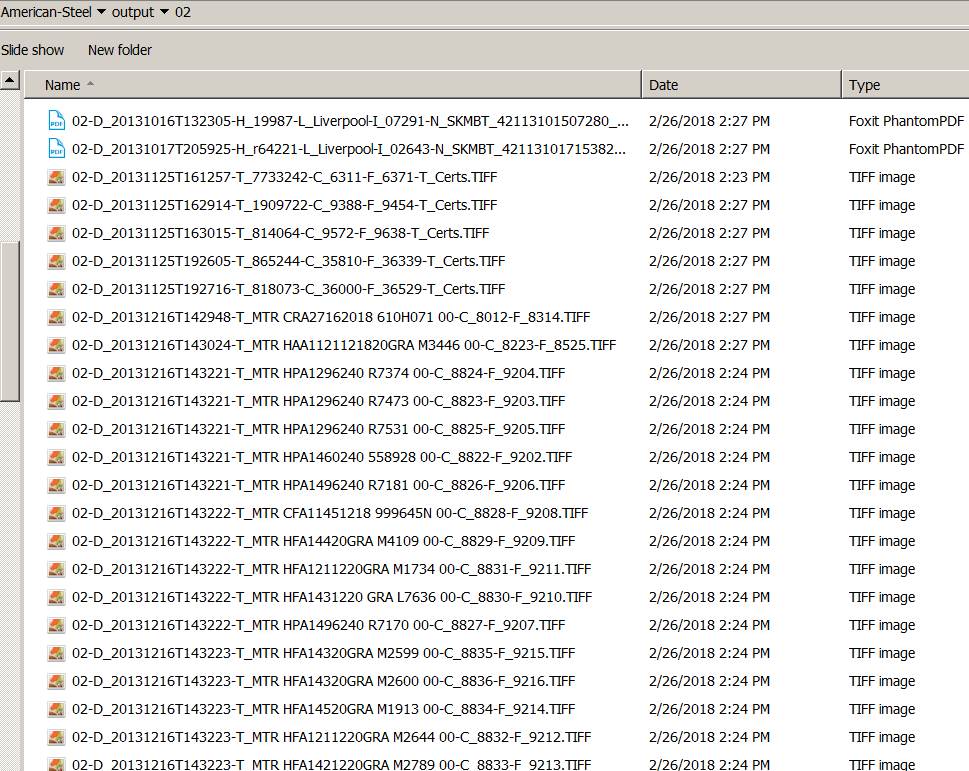Sort files by the Name column header
The height and width of the screenshot is (771, 969).
pyautogui.click(x=62, y=85)
